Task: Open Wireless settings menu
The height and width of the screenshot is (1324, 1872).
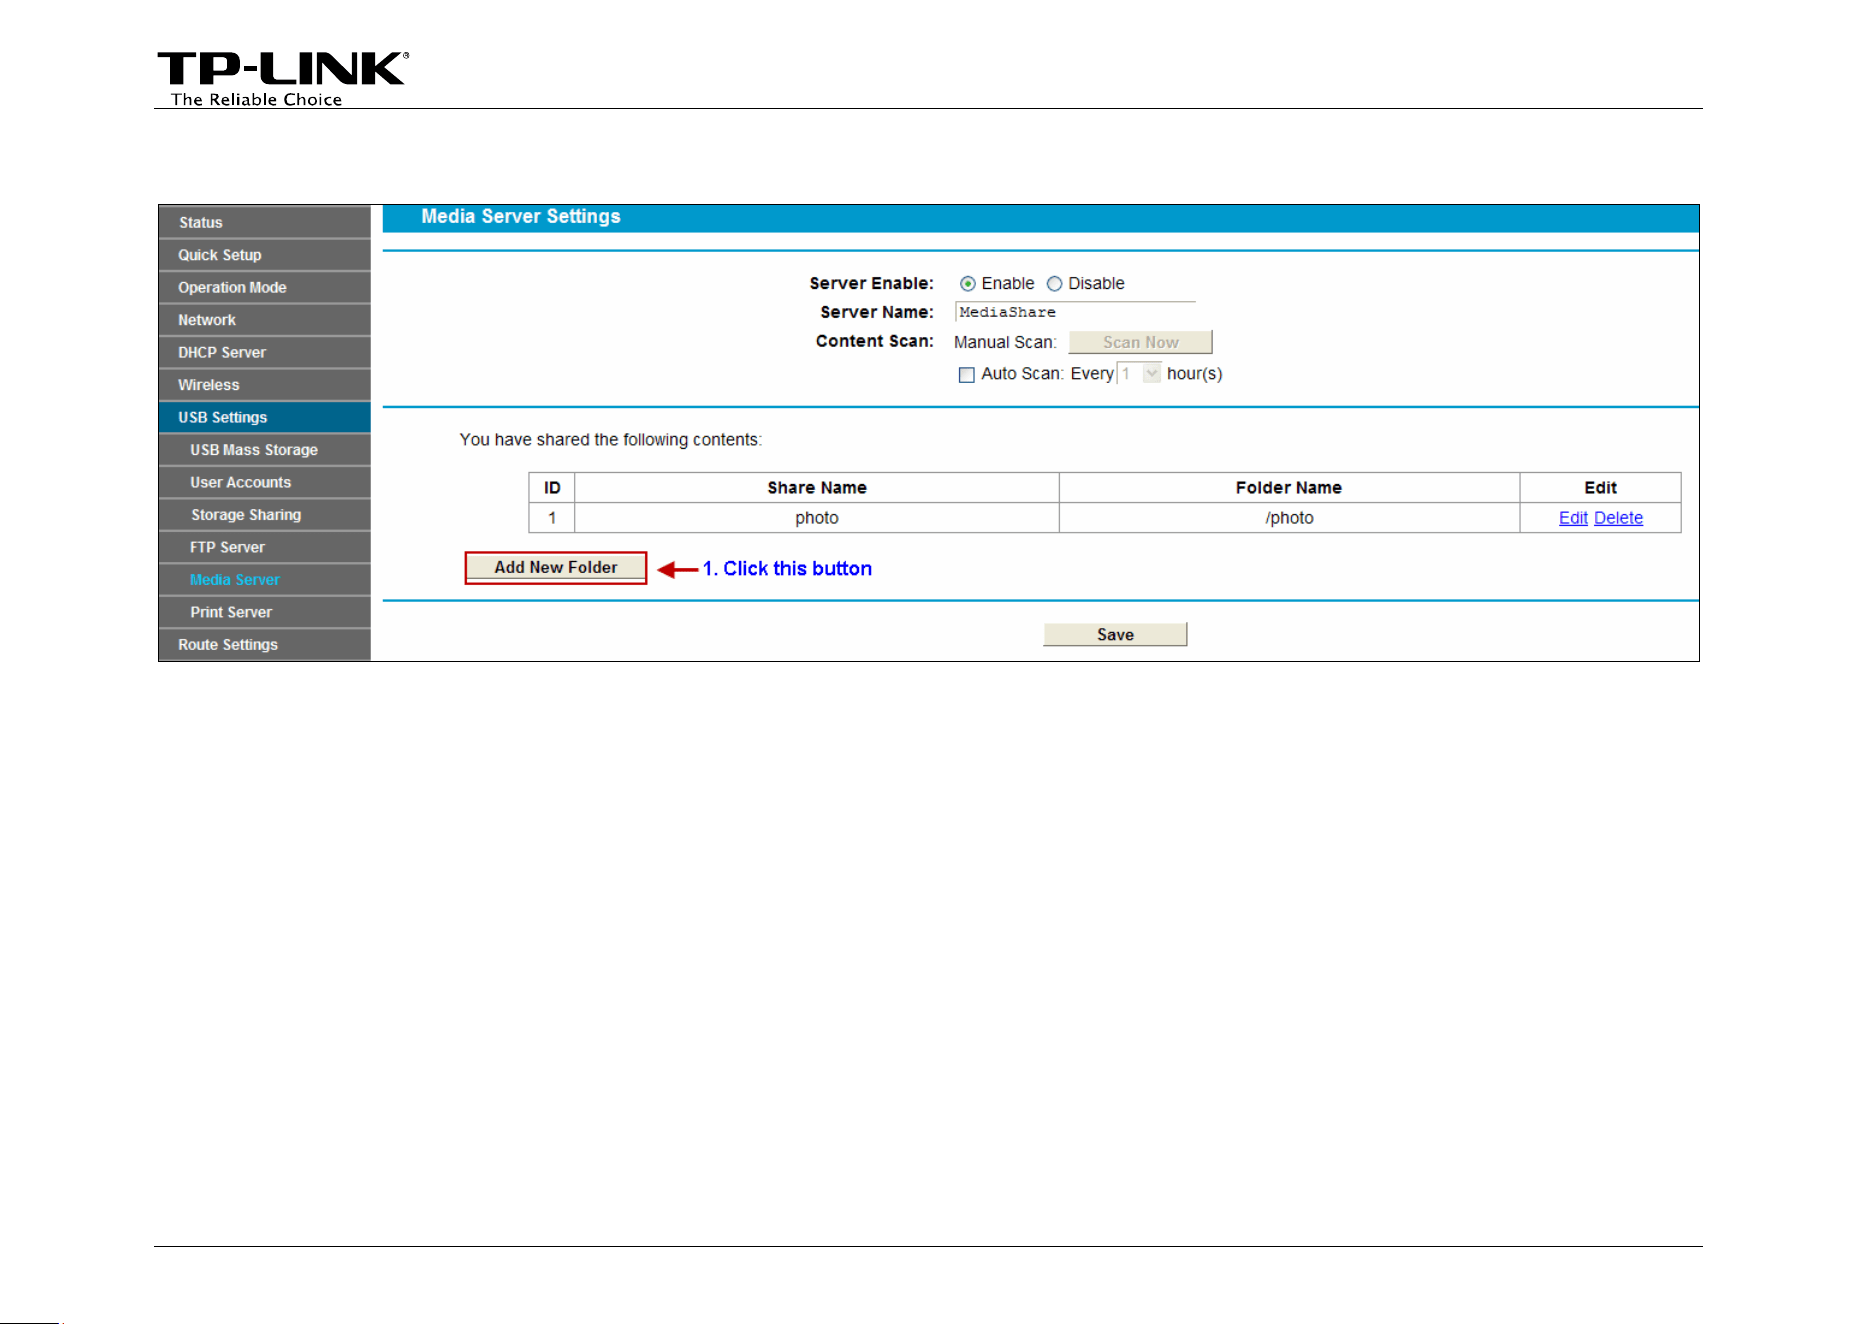Action: 264,385
